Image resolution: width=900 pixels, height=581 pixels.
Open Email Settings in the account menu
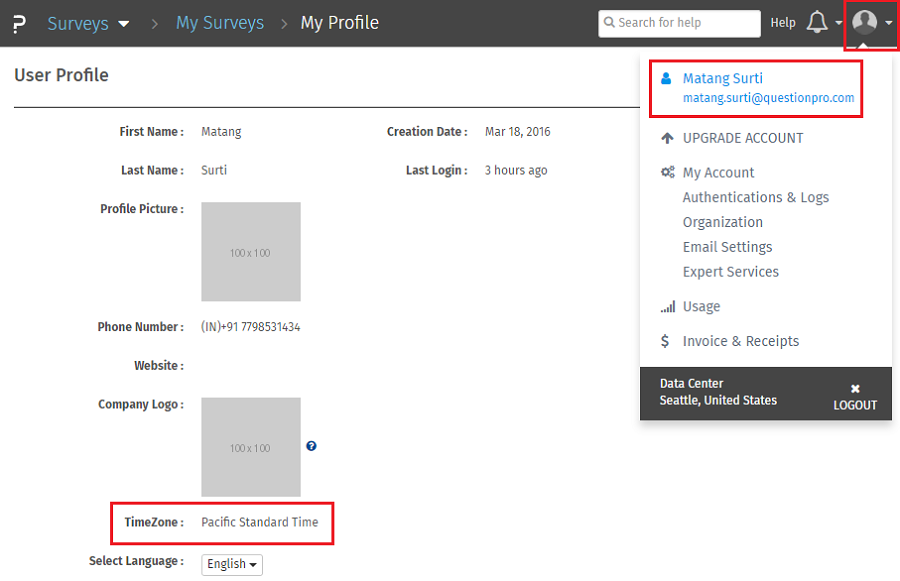click(x=726, y=246)
